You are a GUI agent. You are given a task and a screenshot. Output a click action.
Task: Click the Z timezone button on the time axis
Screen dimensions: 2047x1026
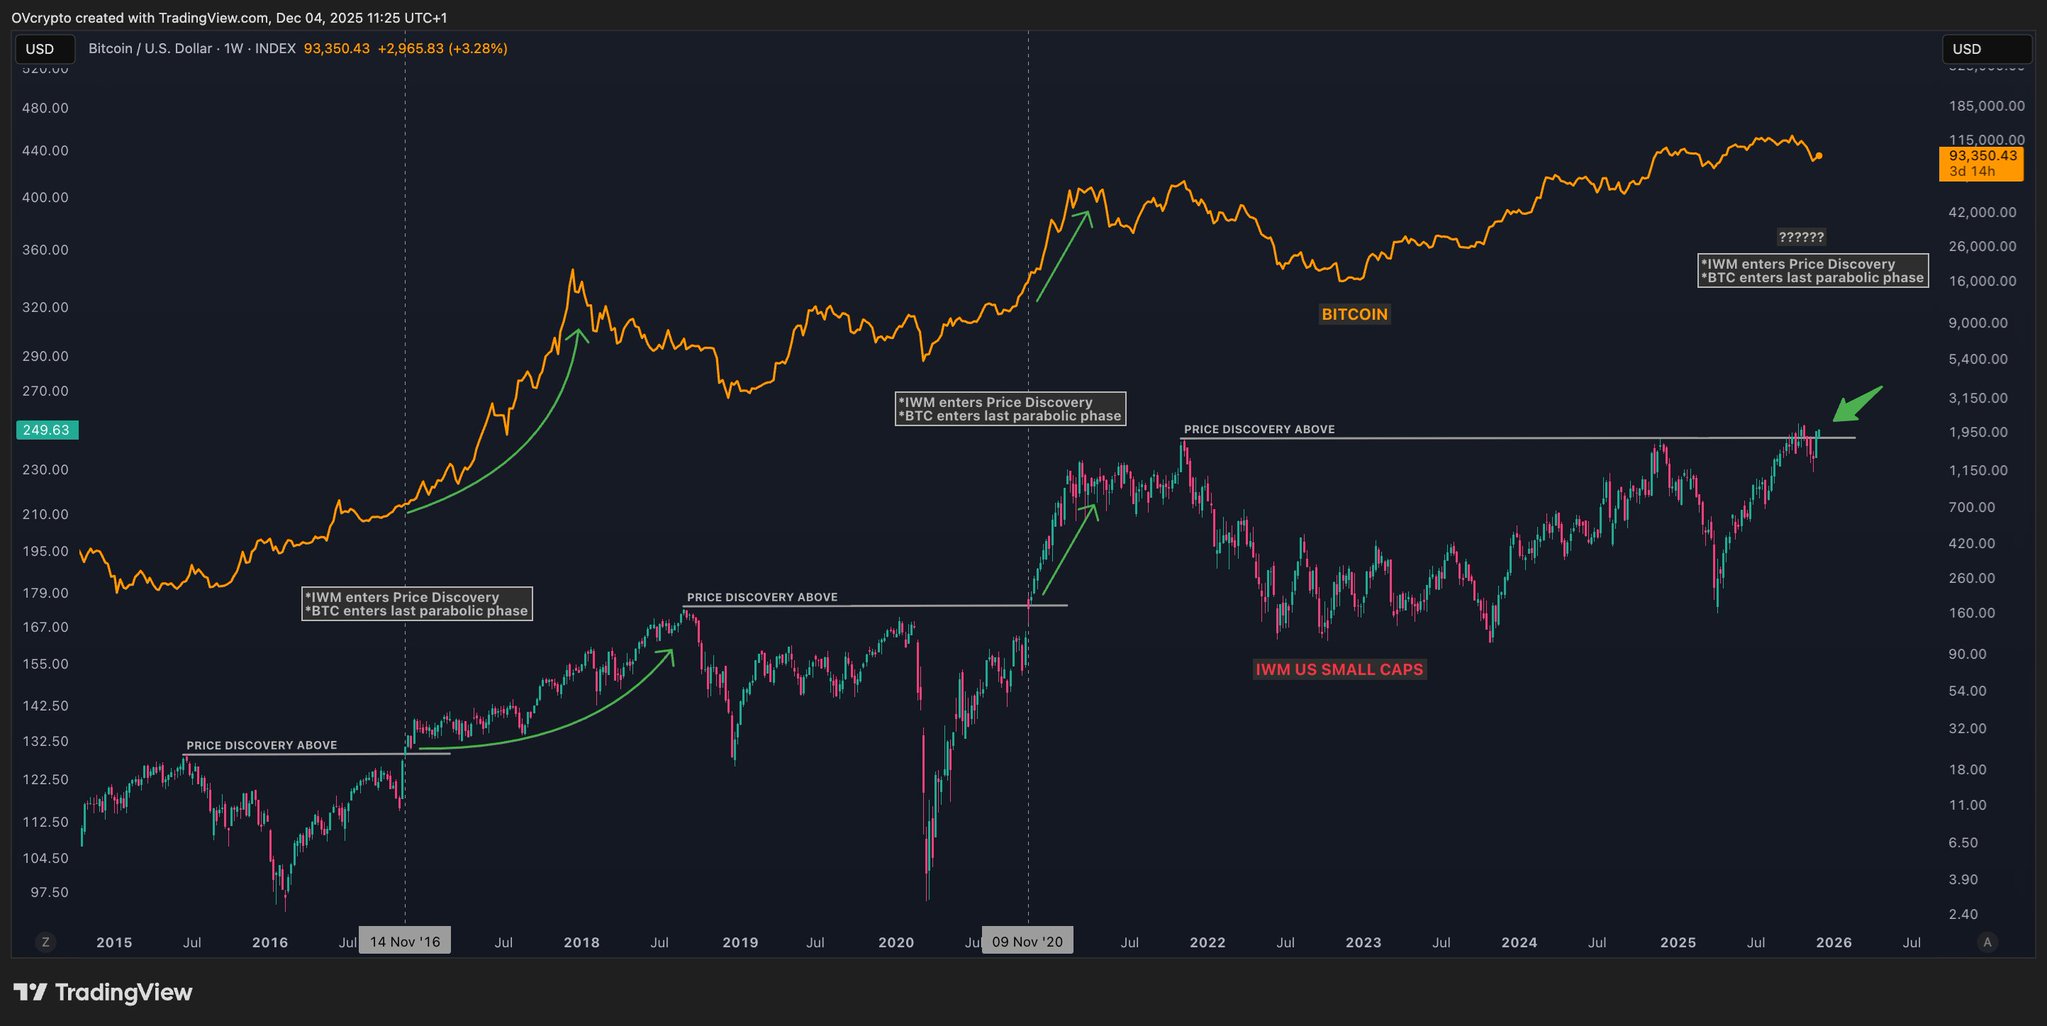(45, 942)
